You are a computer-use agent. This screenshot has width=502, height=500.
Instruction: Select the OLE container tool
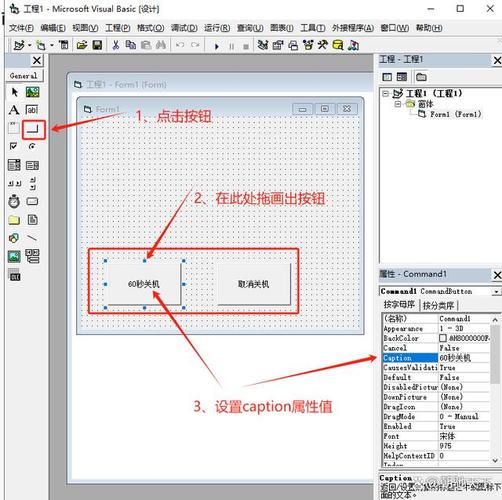tap(15, 275)
